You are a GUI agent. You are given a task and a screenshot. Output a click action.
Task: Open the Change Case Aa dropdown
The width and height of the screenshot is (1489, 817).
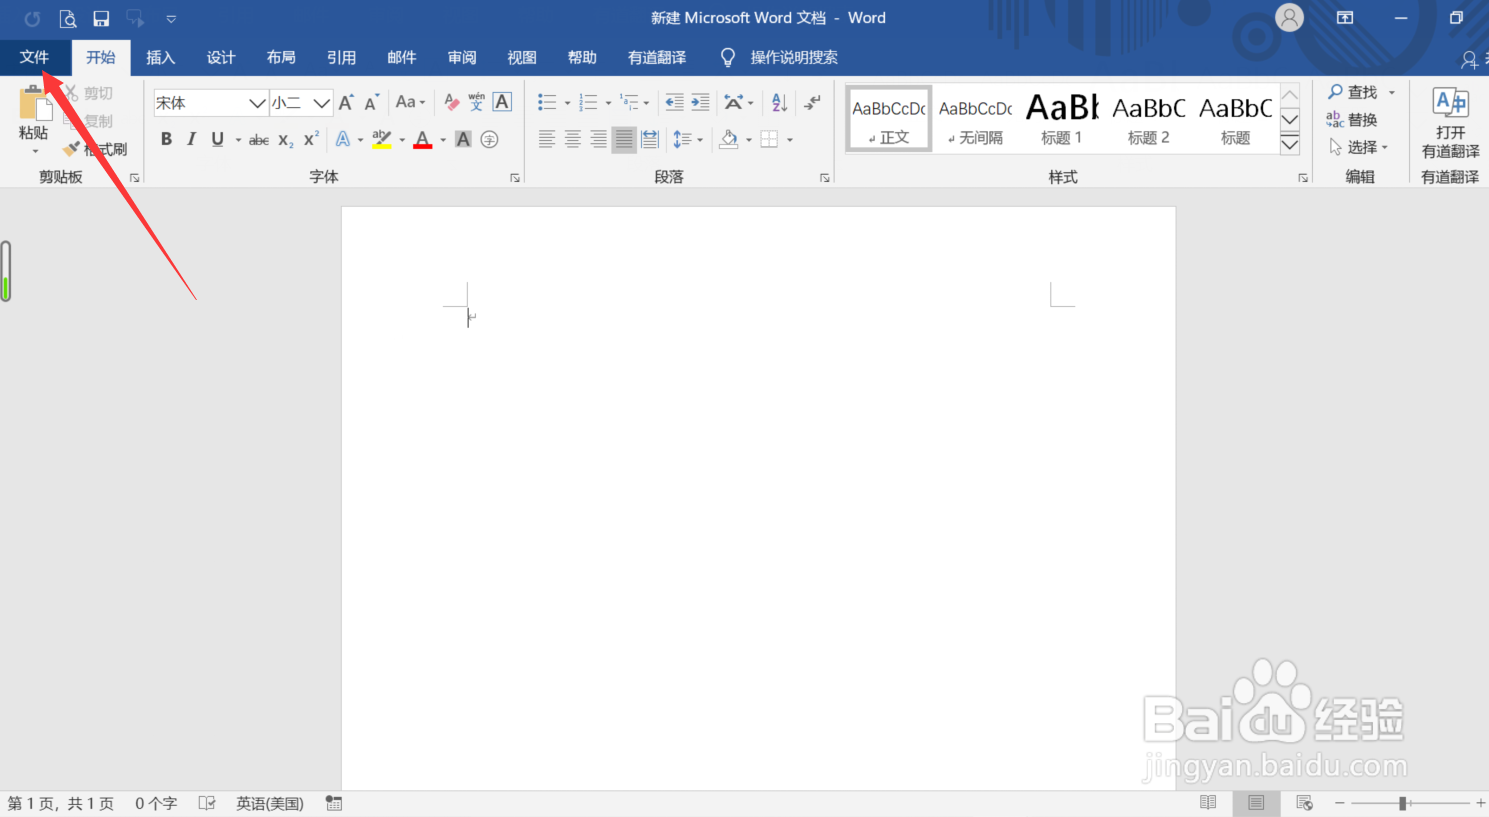(x=410, y=102)
